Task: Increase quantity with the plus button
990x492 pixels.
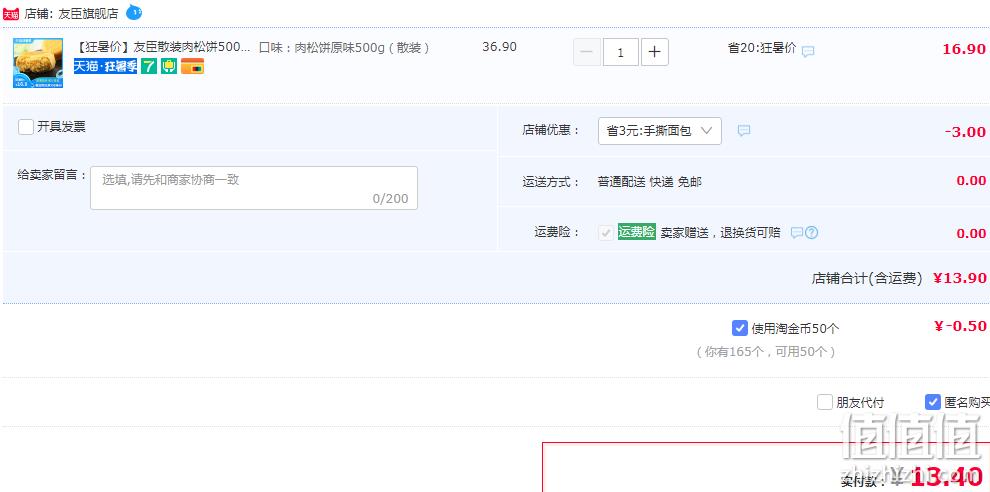Action: 655,52
